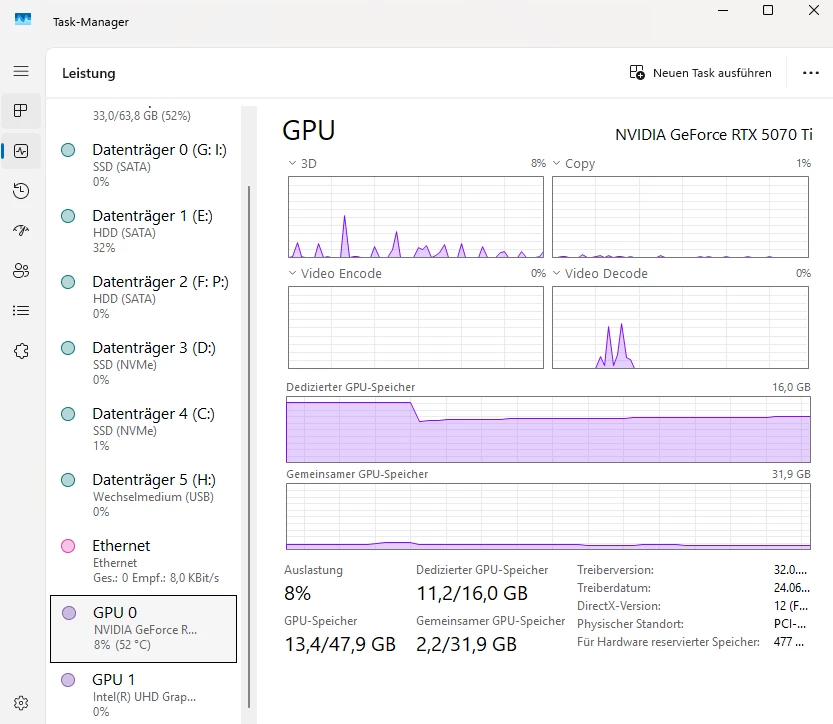This screenshot has width=833, height=724.
Task: Click the three-dot more options button
Action: point(811,73)
